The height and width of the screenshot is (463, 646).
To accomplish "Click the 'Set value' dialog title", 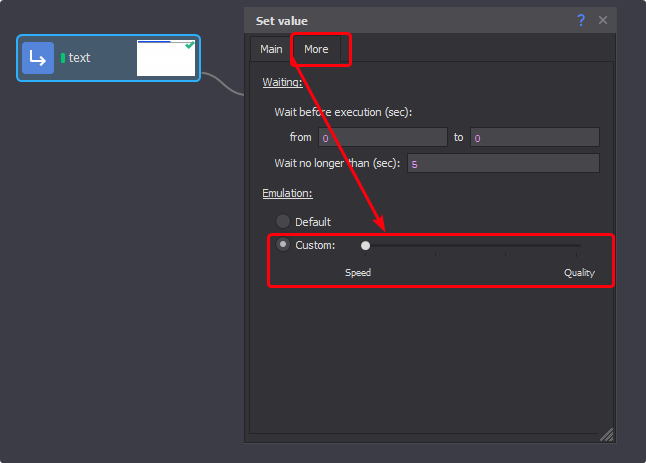I will pos(282,21).
